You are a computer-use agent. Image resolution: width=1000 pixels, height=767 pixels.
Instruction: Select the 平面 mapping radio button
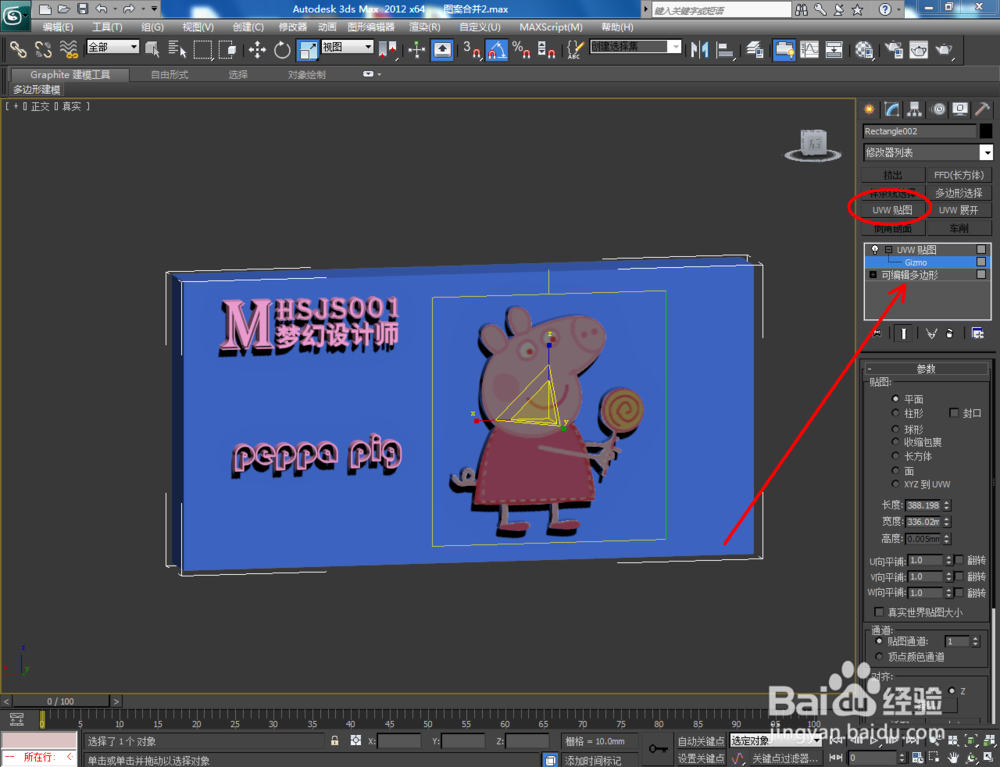click(895, 398)
